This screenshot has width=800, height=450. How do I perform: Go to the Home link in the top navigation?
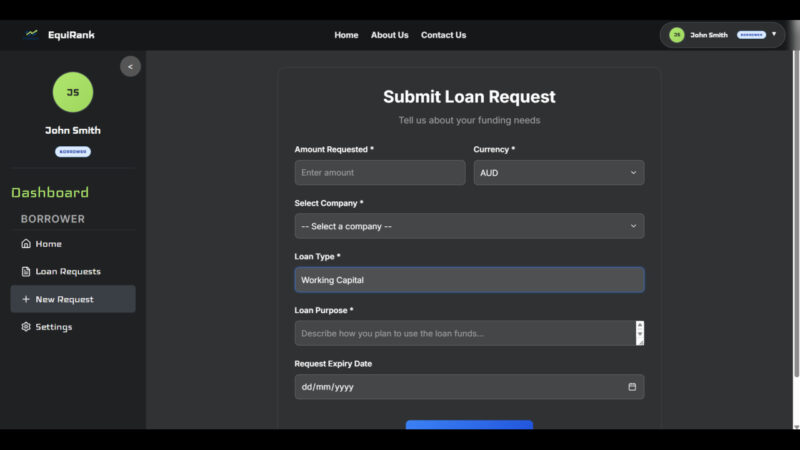coord(346,35)
